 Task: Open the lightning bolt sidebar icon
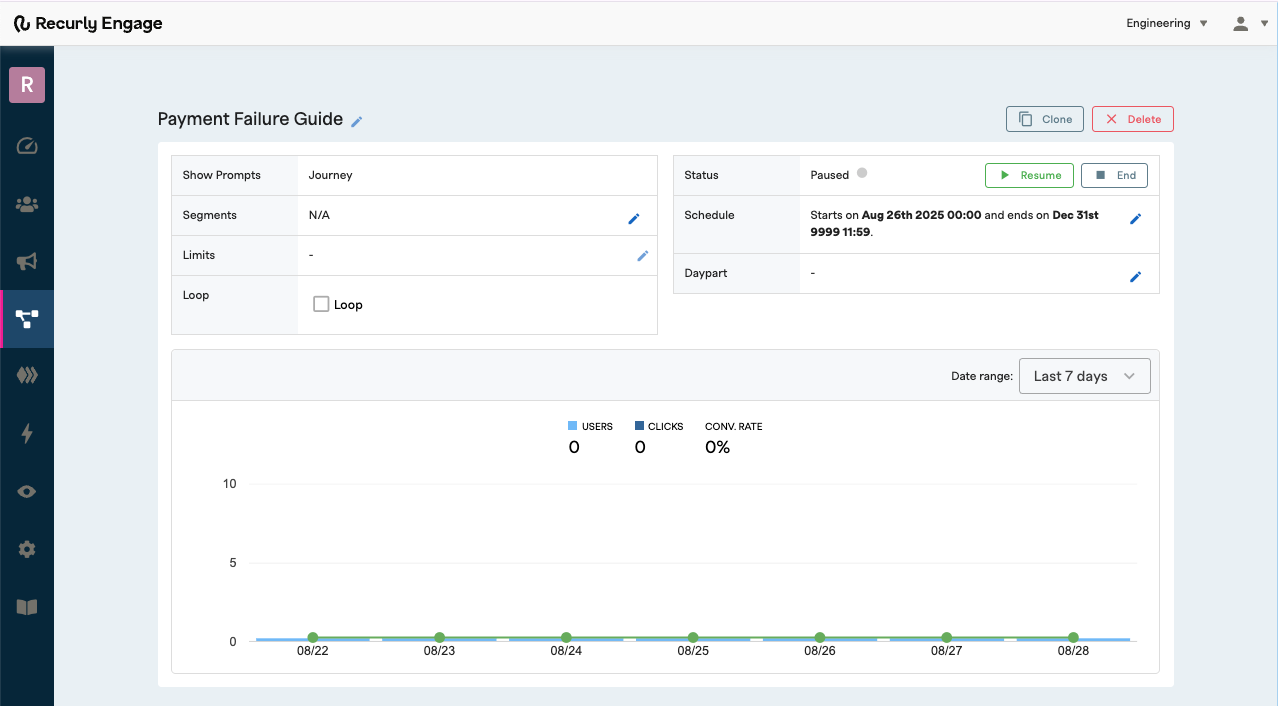tap(27, 433)
